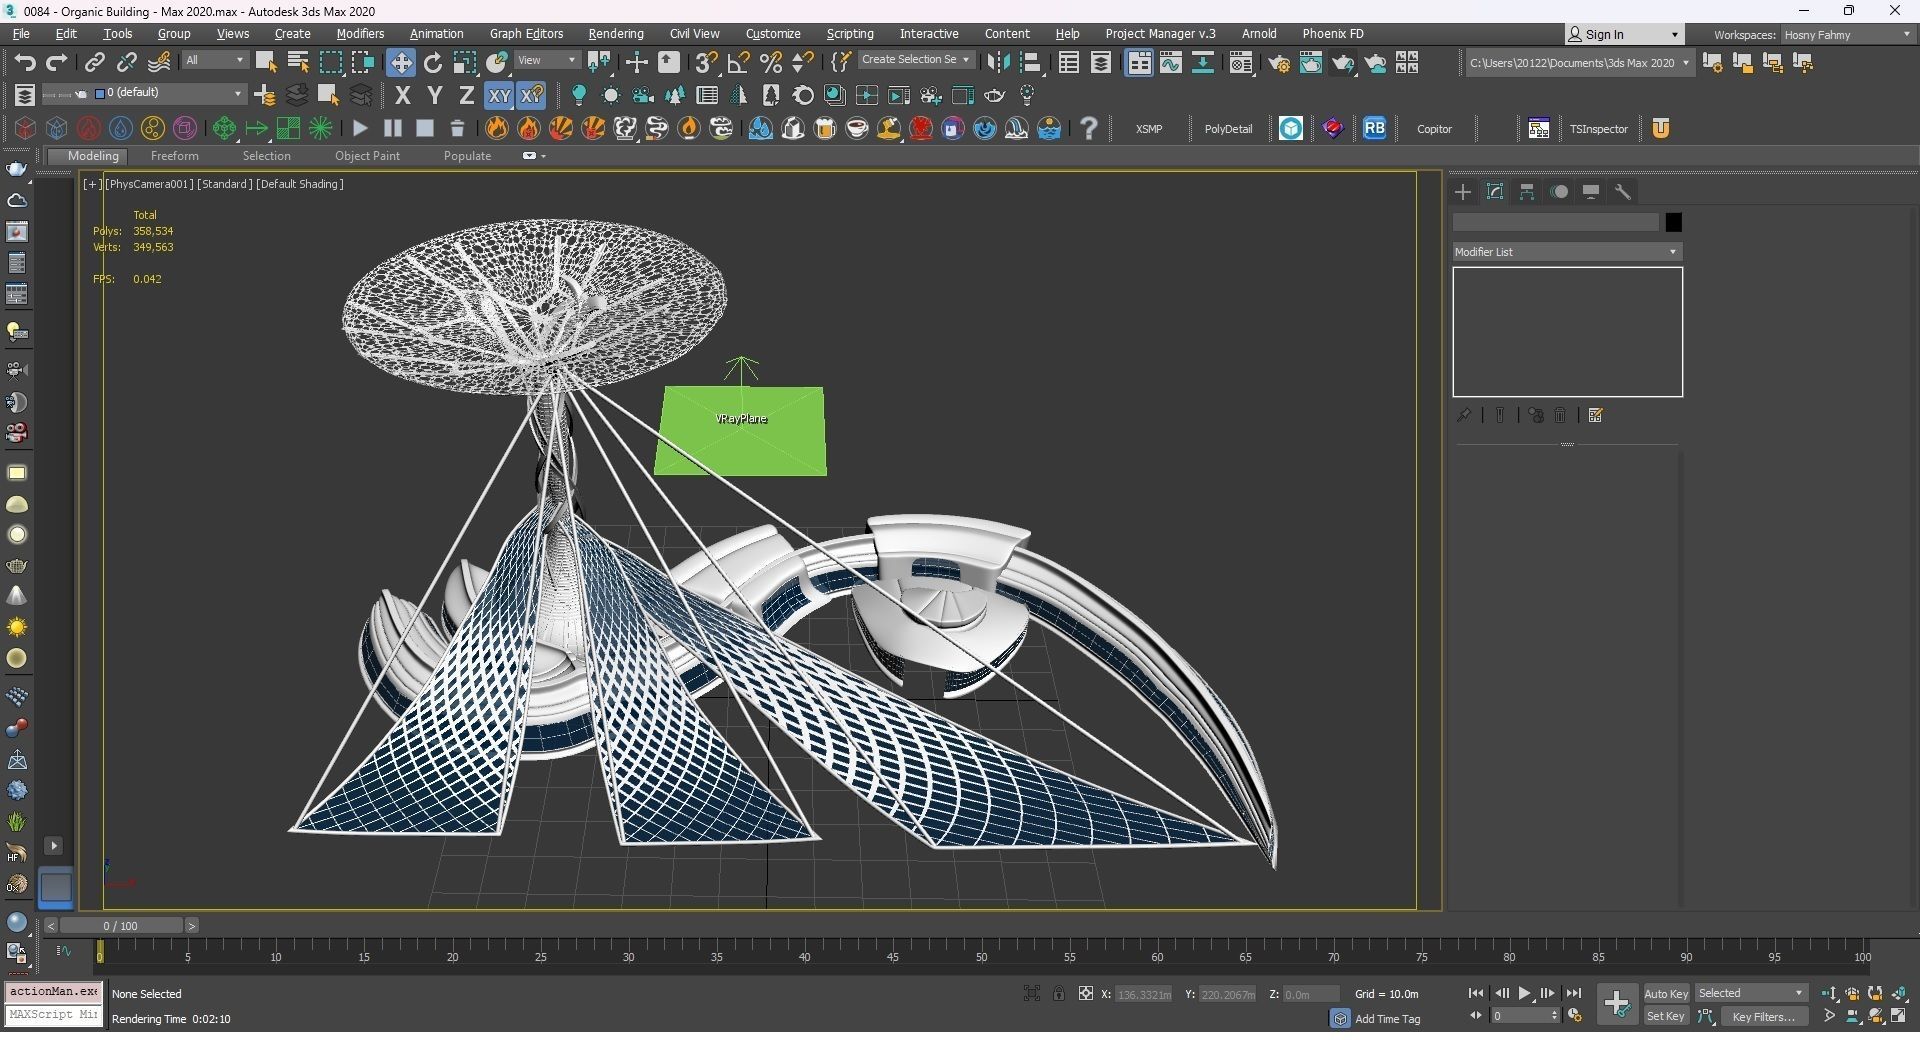The image size is (1920, 1040).
Task: Open the Utilities panel wrench icon
Action: coord(1623,192)
